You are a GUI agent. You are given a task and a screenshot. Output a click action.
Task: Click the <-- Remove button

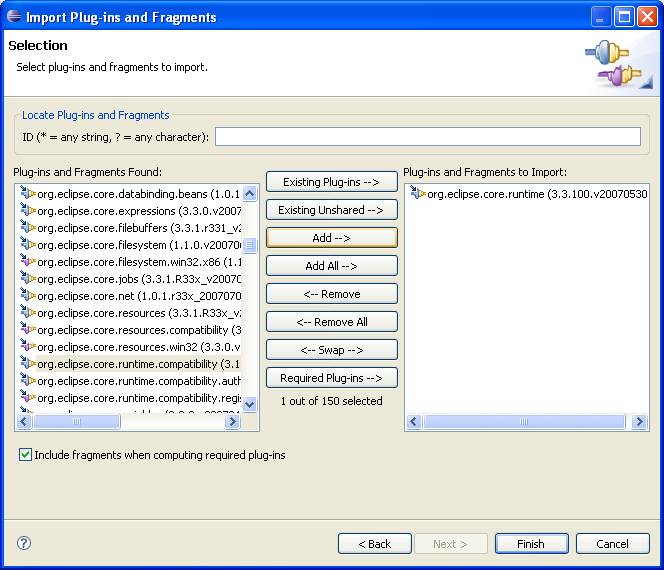332,294
